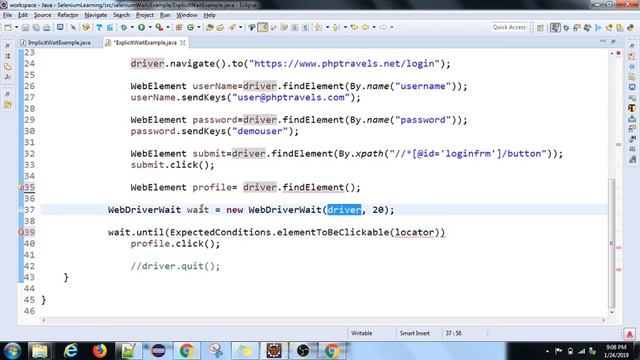The height and width of the screenshot is (360, 640).
Task: Toggle the Mark Occurrences button
Action: click(263, 27)
